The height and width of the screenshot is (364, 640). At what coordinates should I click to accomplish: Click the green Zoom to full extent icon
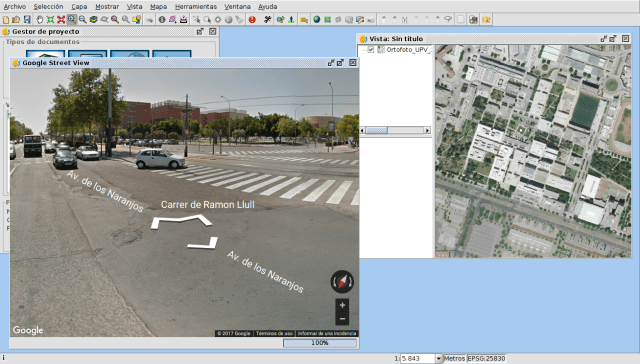click(x=50, y=20)
